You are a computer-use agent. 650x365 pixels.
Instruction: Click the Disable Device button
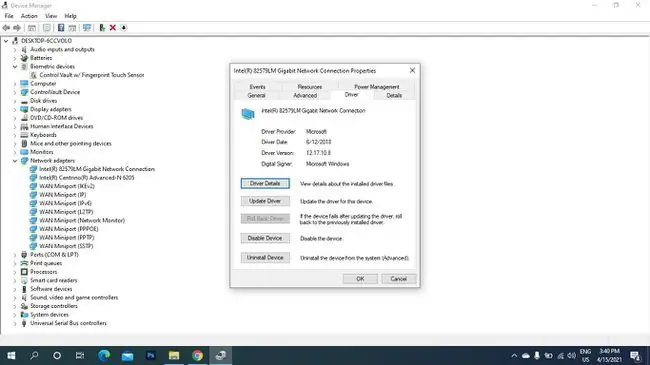click(x=265, y=238)
